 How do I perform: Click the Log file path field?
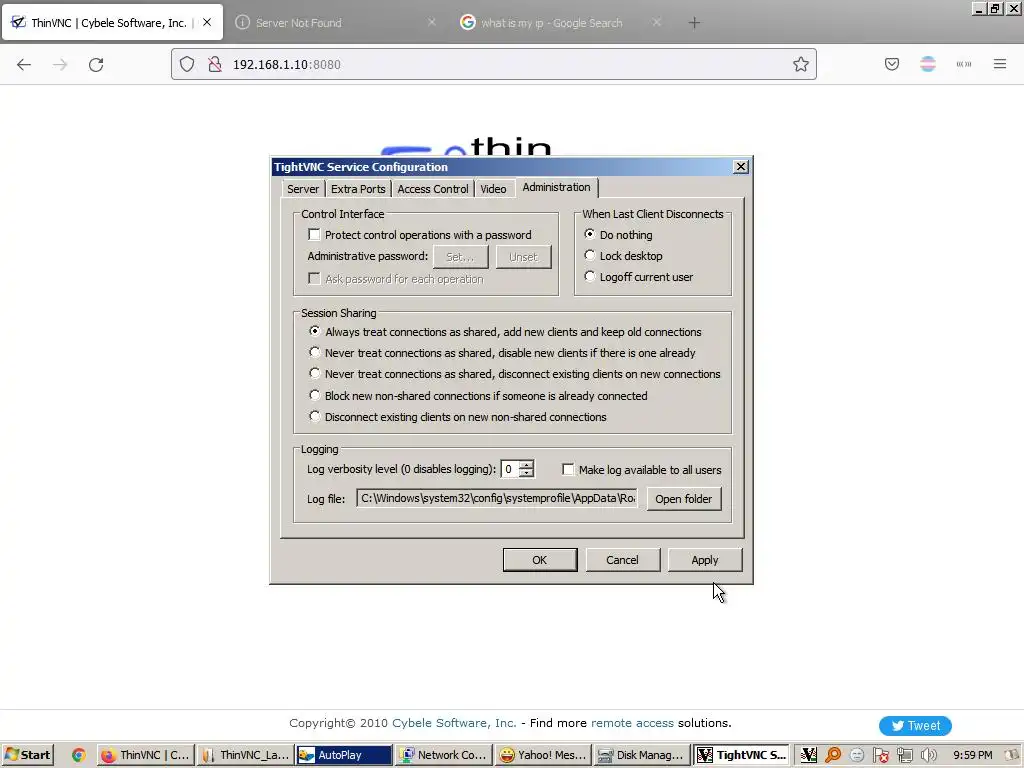tap(497, 498)
